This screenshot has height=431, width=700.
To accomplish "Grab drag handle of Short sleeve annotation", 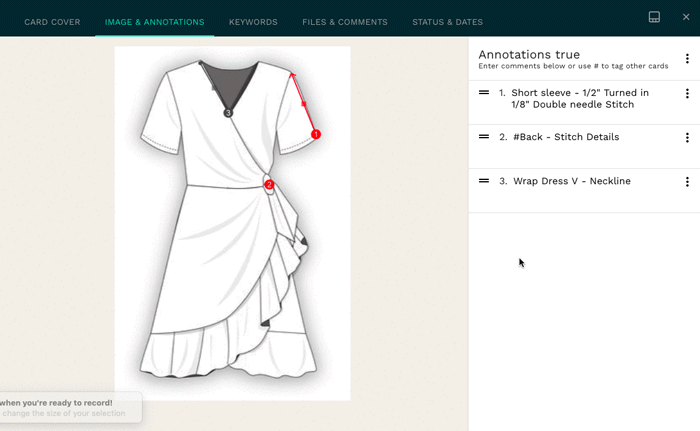I will tap(484, 93).
